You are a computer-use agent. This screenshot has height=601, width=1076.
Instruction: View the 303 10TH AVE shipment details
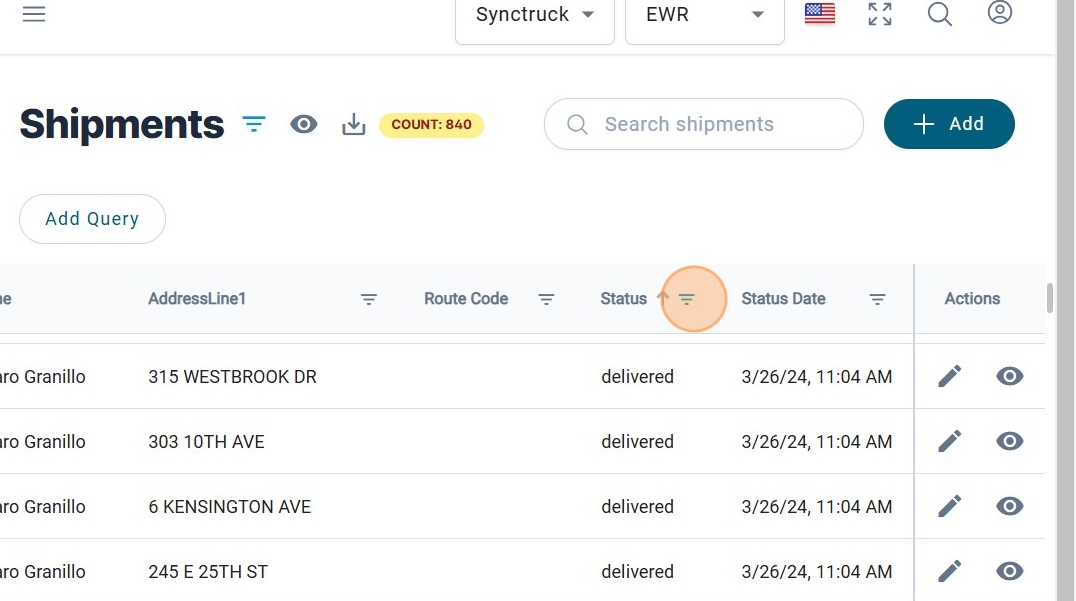[1010, 441]
